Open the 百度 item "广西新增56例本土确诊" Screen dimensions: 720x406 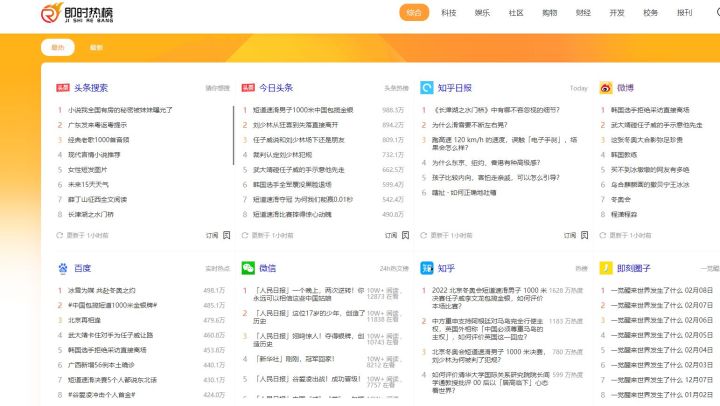[101, 365]
